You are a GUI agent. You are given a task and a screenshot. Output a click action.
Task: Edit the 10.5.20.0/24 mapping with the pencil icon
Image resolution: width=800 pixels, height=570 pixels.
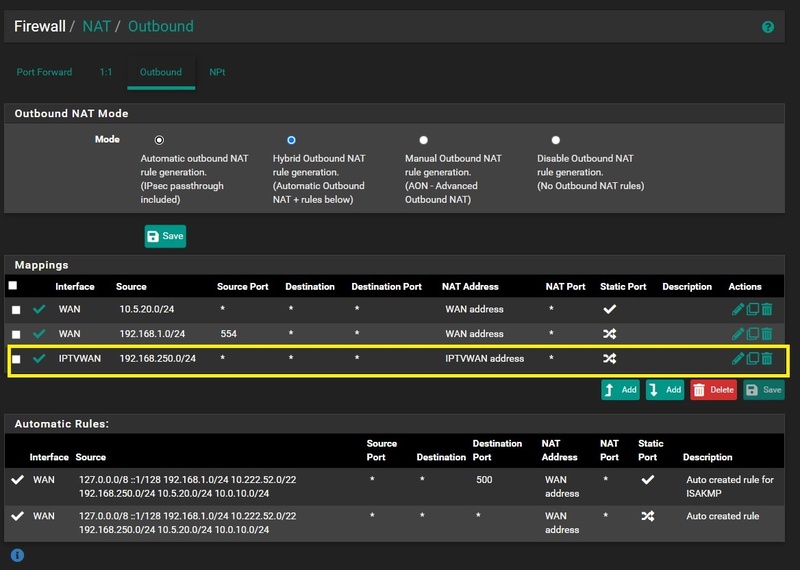click(737, 309)
